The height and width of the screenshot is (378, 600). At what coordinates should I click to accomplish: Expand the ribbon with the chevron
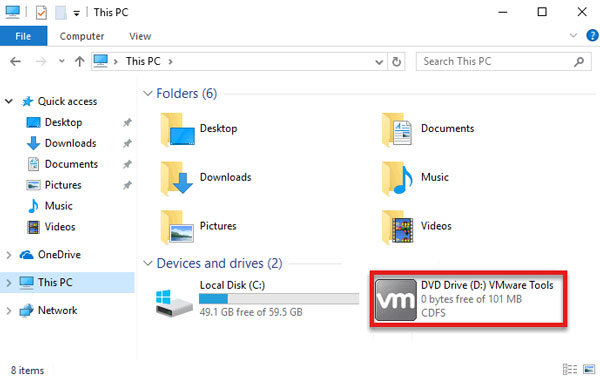click(573, 36)
